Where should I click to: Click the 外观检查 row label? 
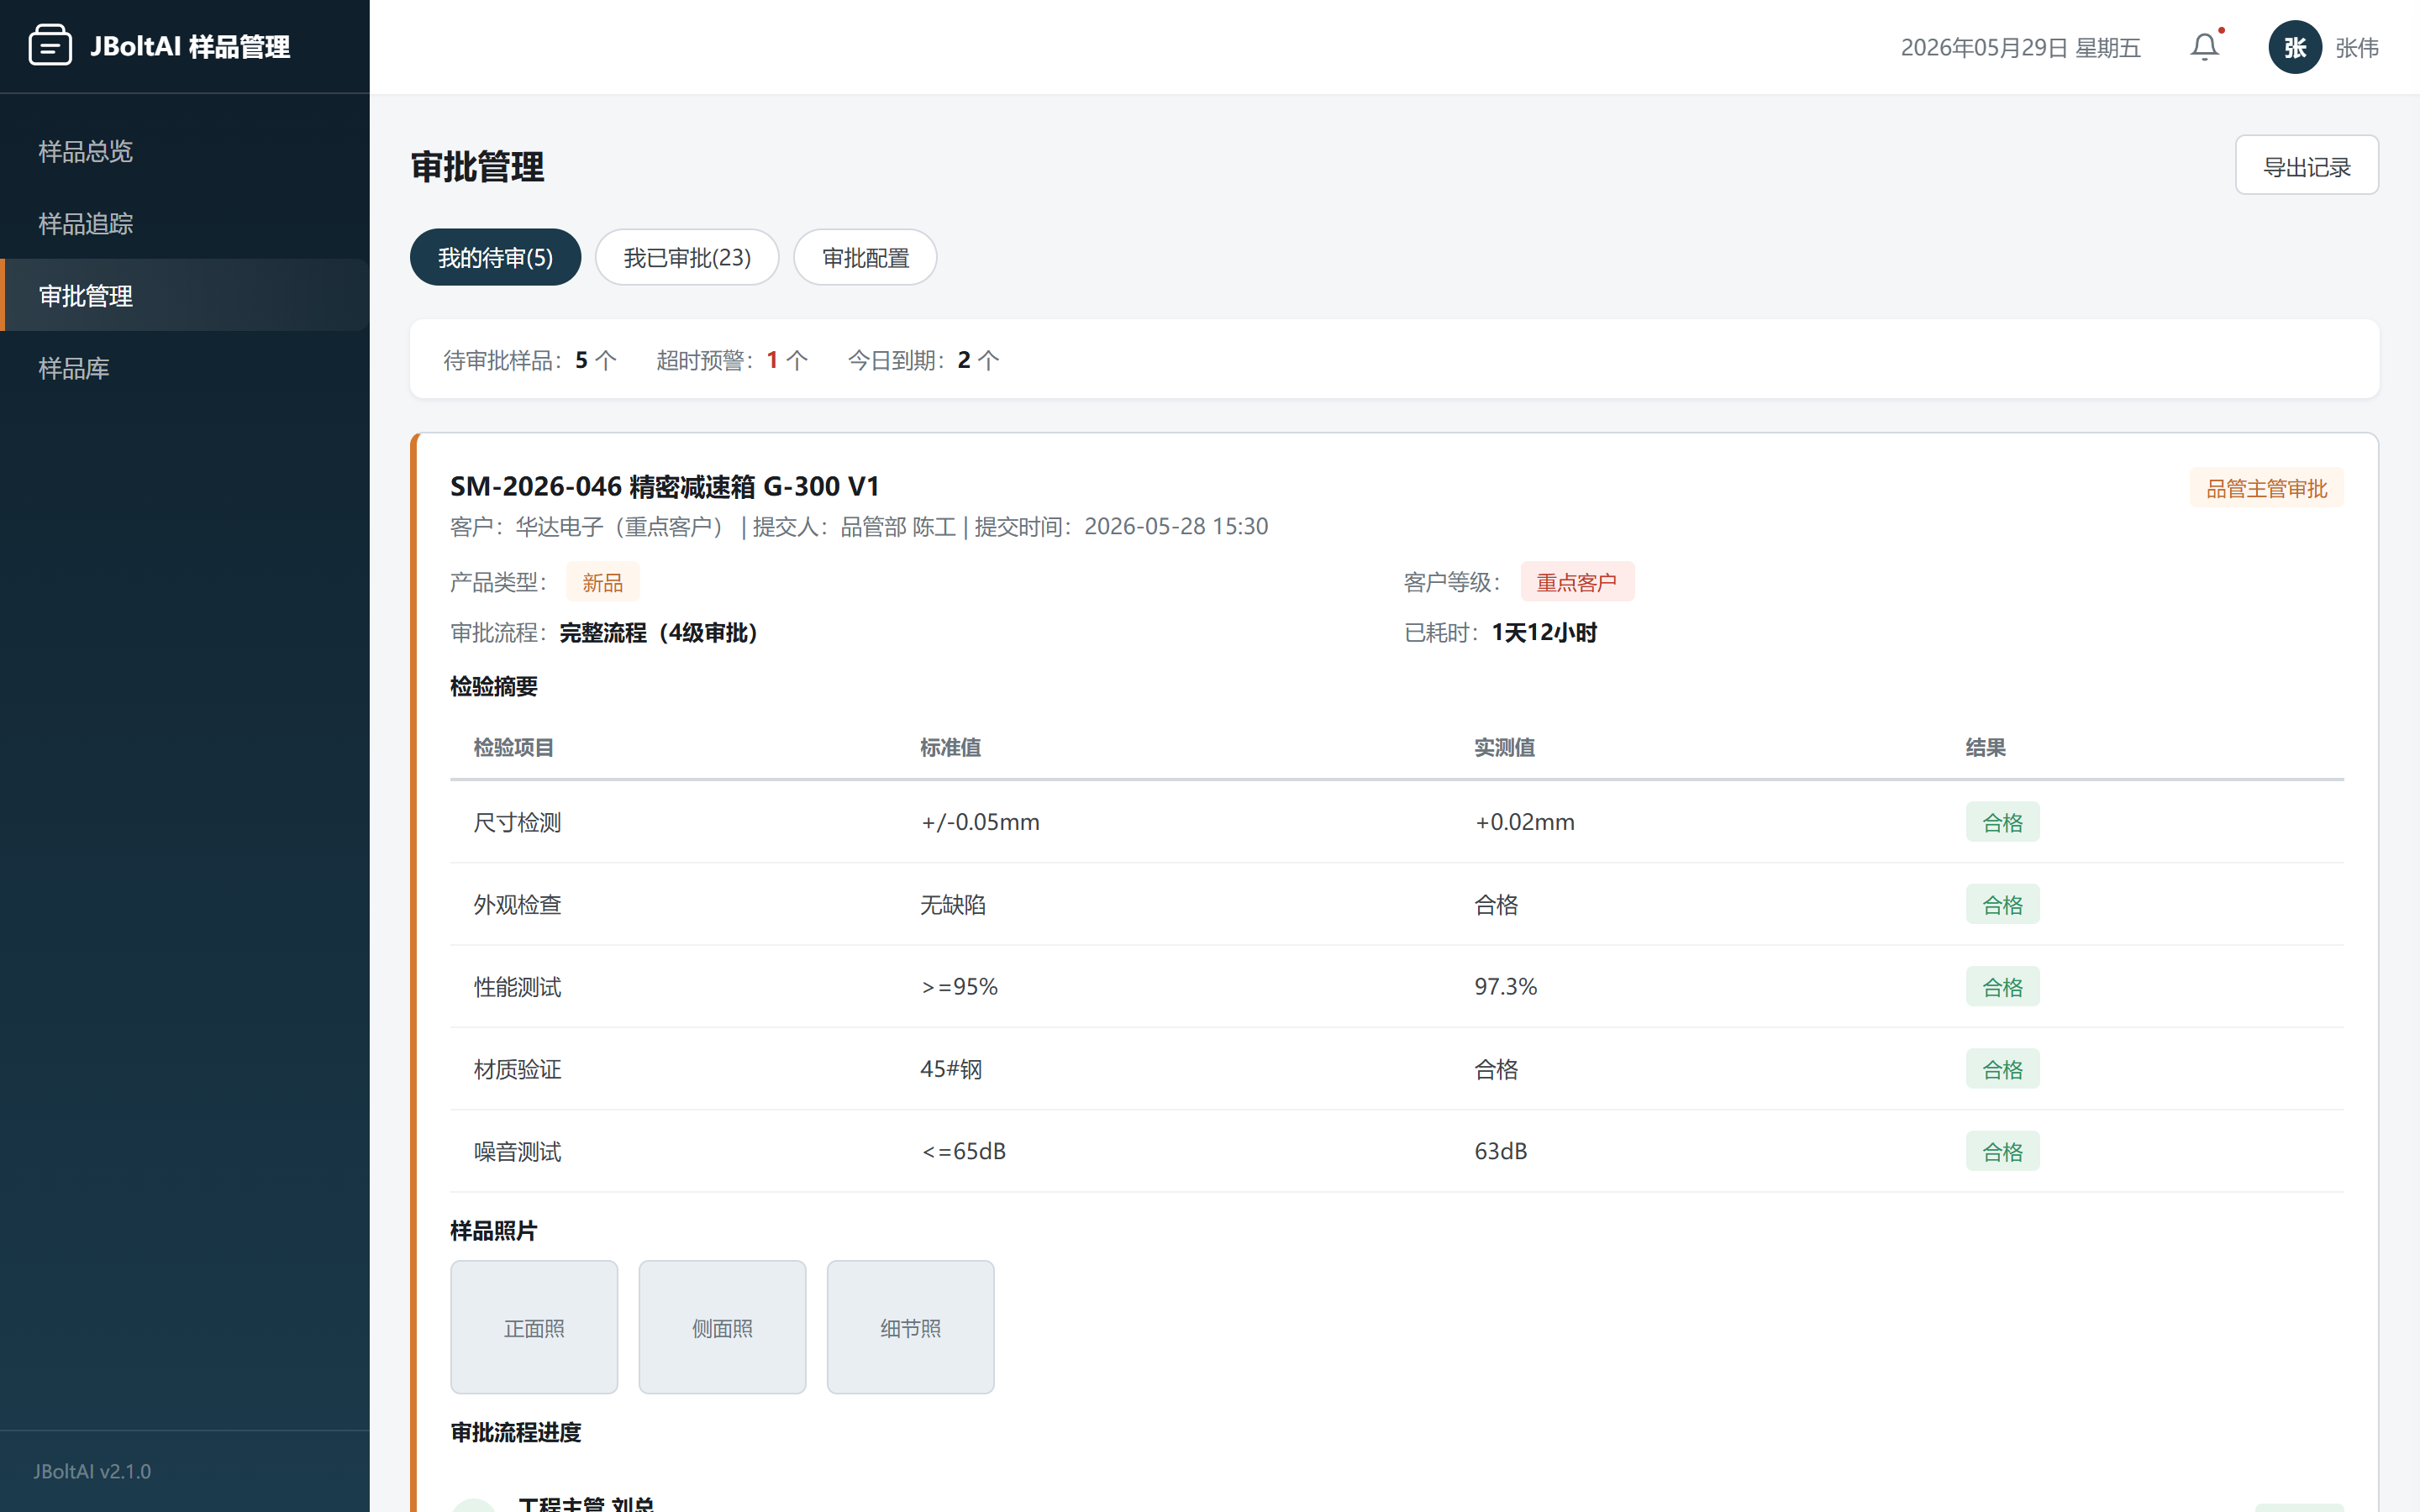click(x=517, y=904)
